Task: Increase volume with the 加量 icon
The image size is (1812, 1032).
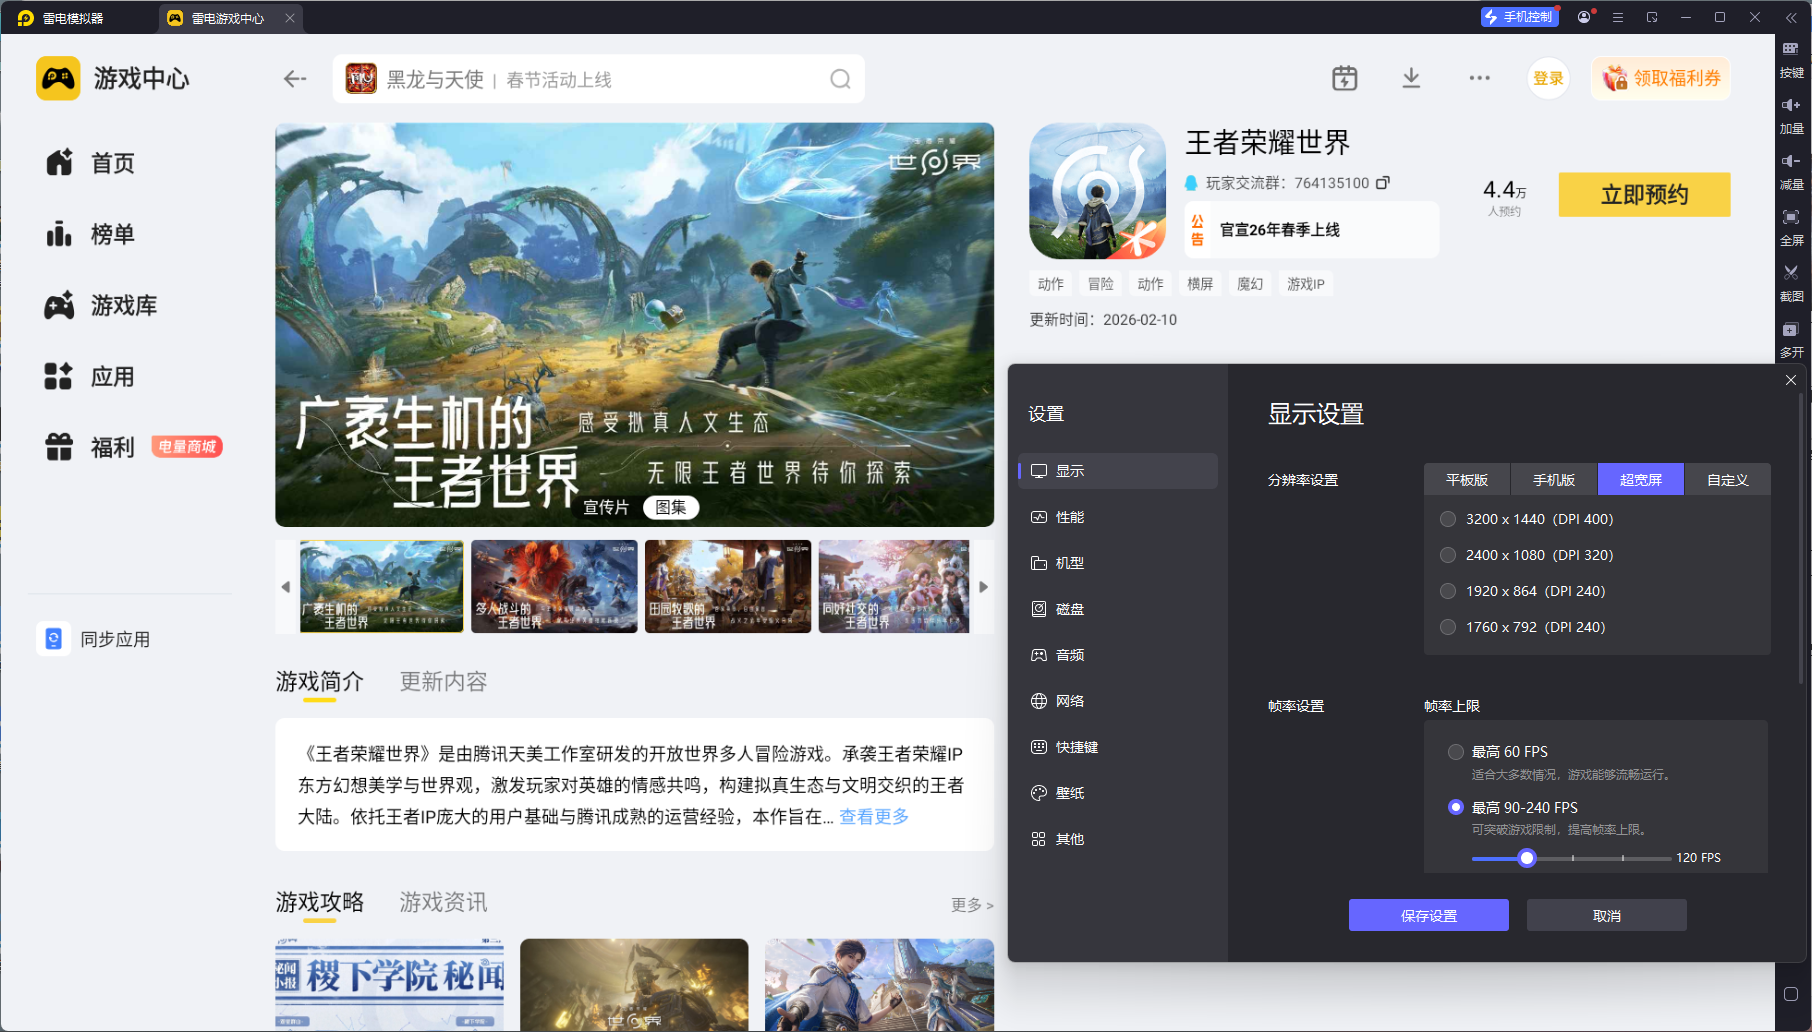Action: (x=1791, y=115)
